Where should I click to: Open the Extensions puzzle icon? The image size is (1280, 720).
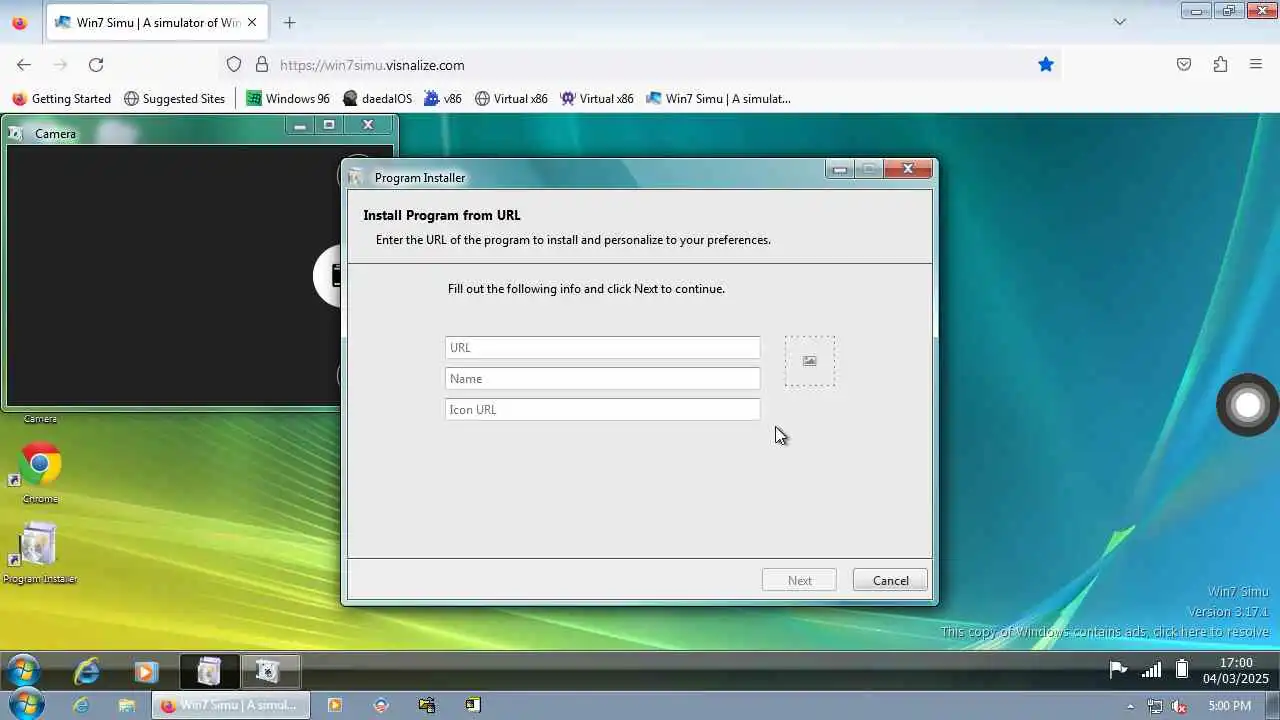point(1220,64)
